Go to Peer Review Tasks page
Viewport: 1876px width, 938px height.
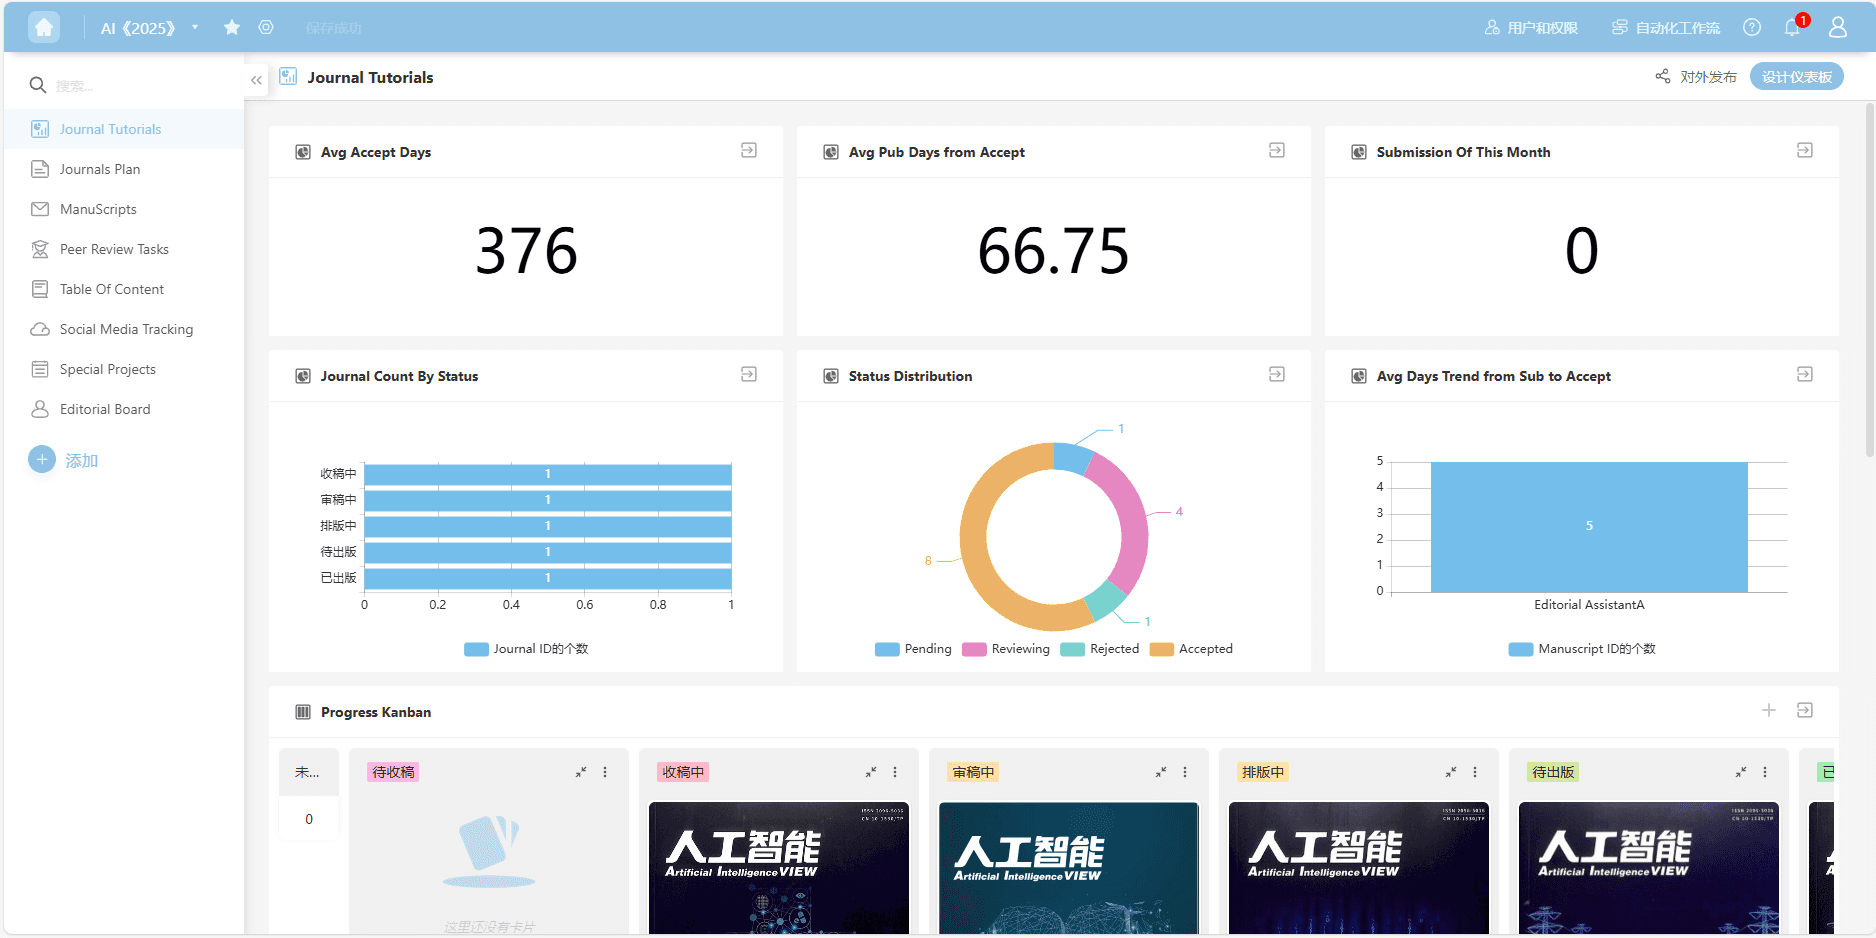tap(114, 249)
